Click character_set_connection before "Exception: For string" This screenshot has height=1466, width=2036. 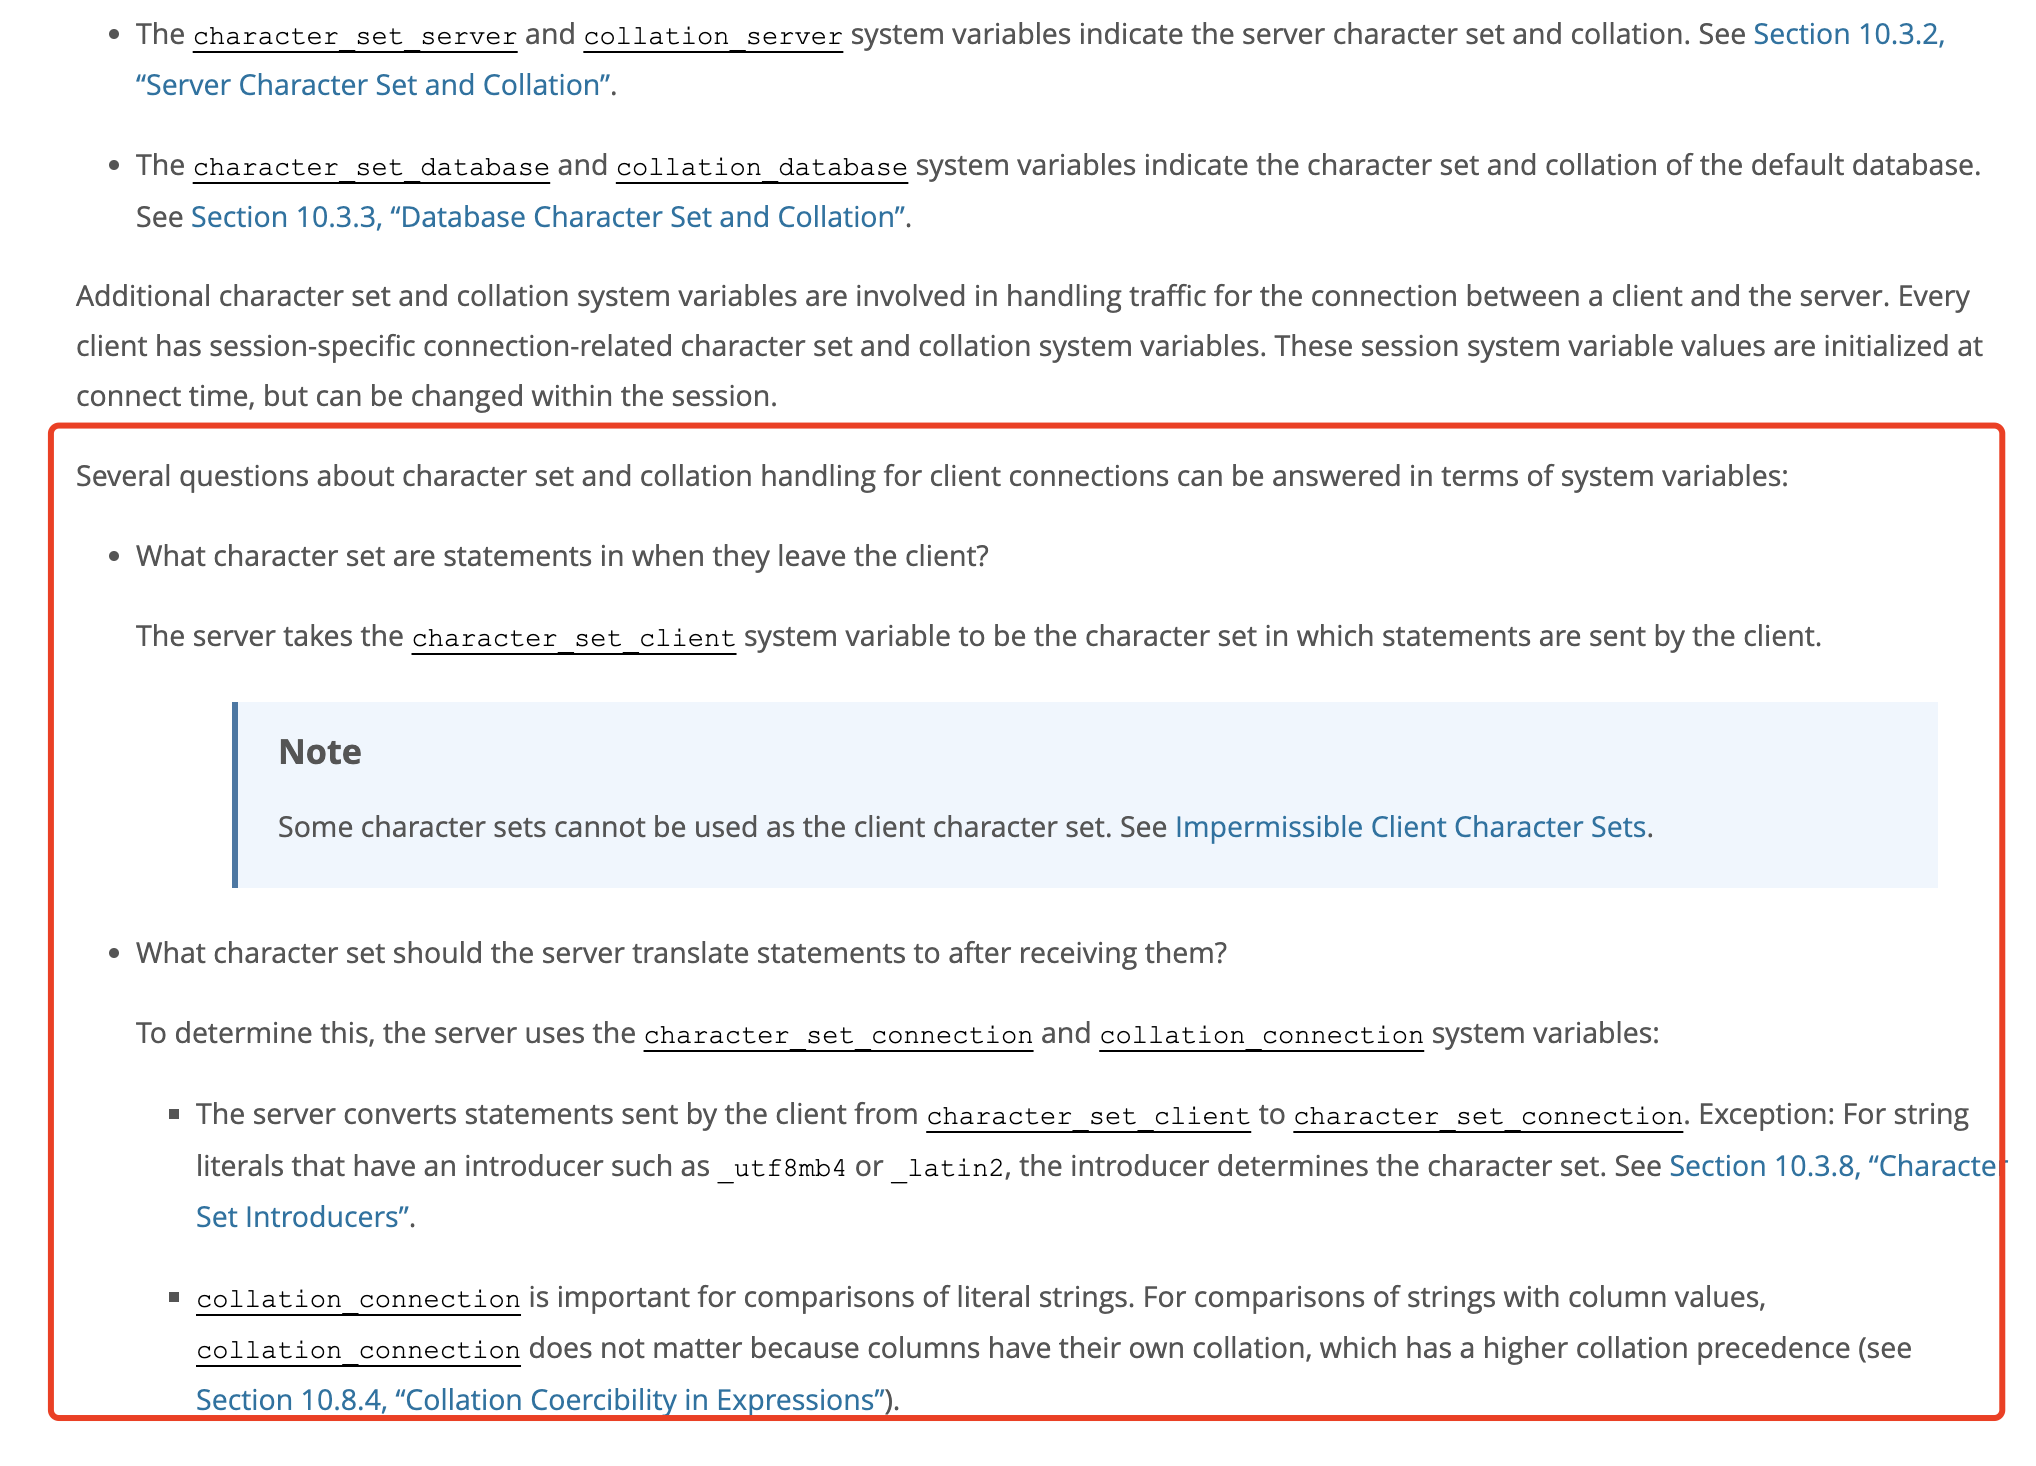[x=1487, y=1116]
